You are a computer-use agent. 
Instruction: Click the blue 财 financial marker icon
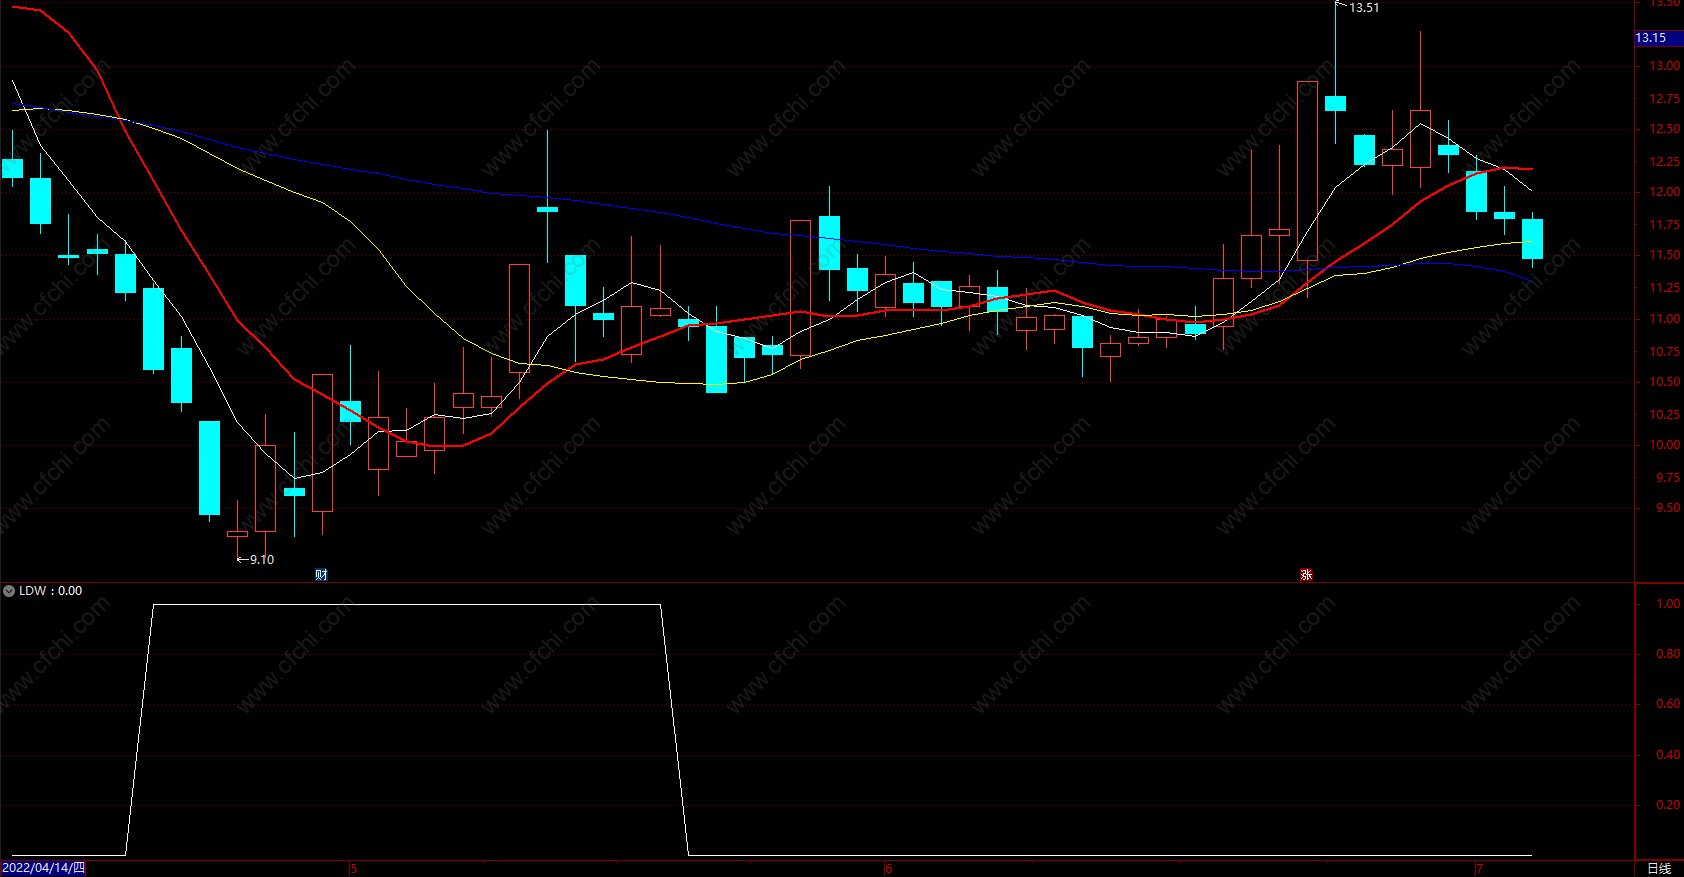[321, 575]
